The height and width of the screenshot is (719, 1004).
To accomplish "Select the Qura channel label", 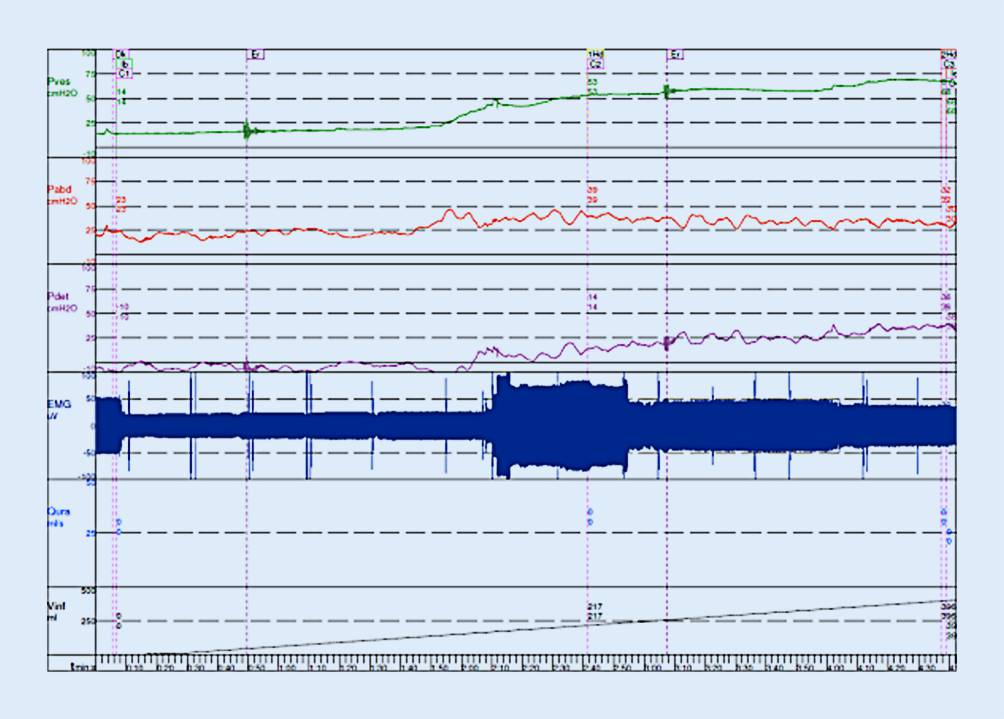I will click(59, 512).
